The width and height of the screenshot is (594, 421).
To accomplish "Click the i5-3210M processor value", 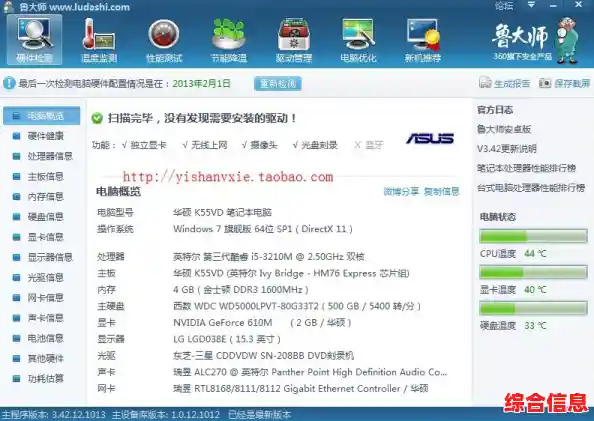I will click(x=269, y=257).
